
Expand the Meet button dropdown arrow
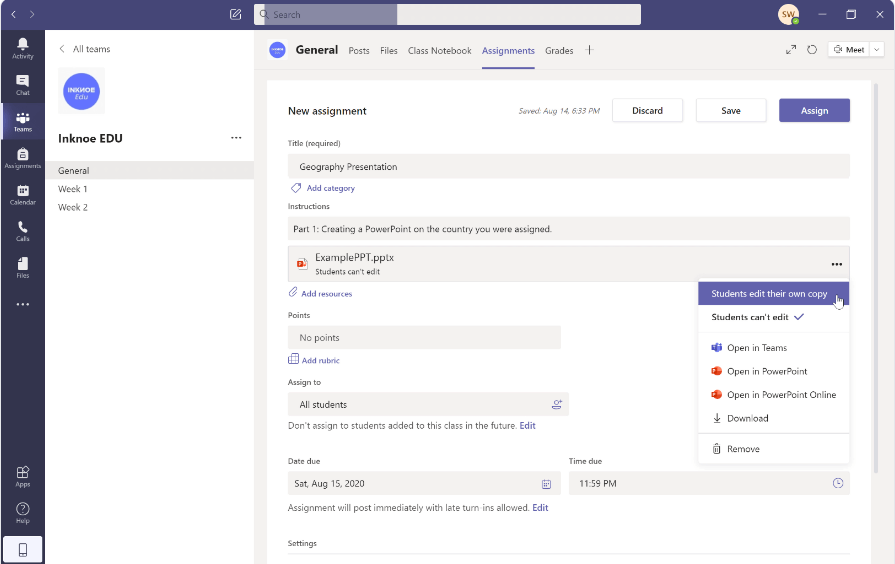pos(877,49)
